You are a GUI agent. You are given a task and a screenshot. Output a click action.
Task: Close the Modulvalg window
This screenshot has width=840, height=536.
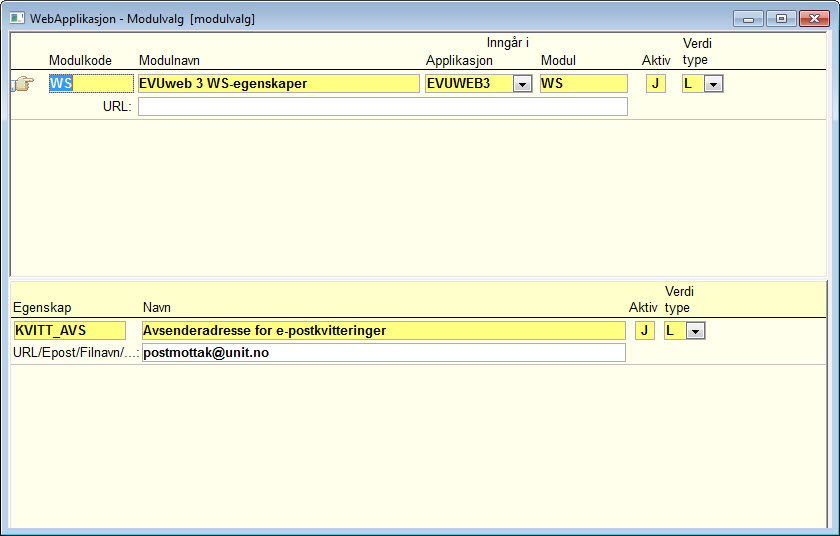click(814, 19)
